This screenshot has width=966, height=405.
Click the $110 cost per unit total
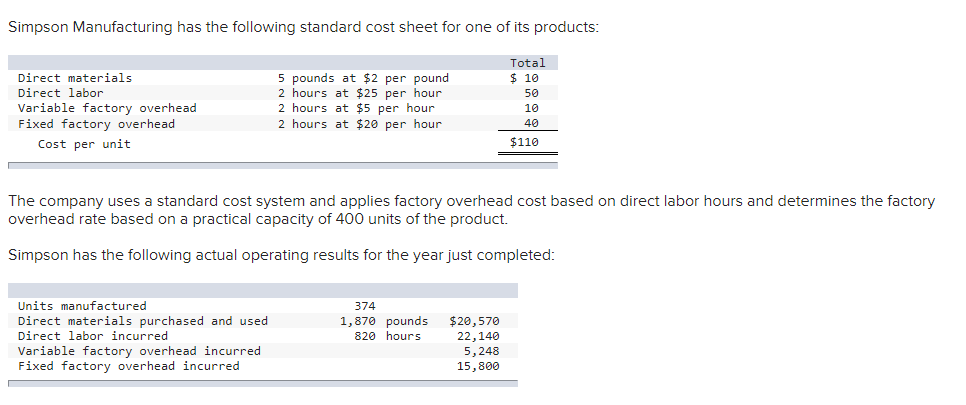click(524, 143)
